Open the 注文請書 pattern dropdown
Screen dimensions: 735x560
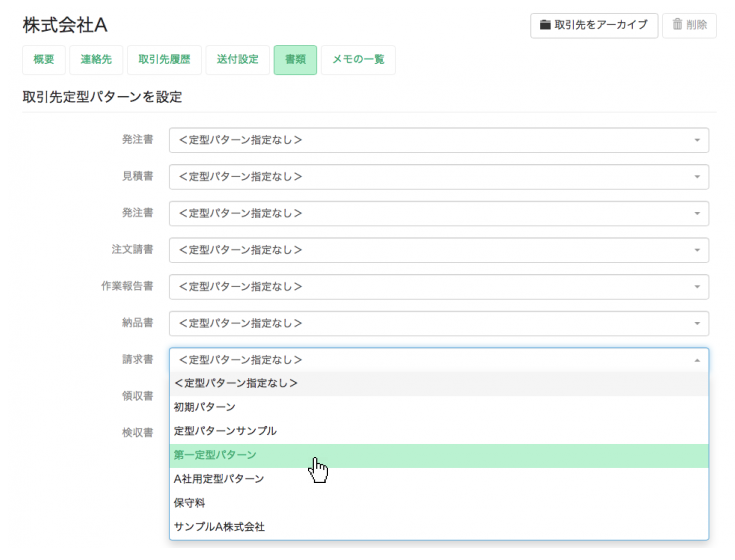[x=439, y=250]
